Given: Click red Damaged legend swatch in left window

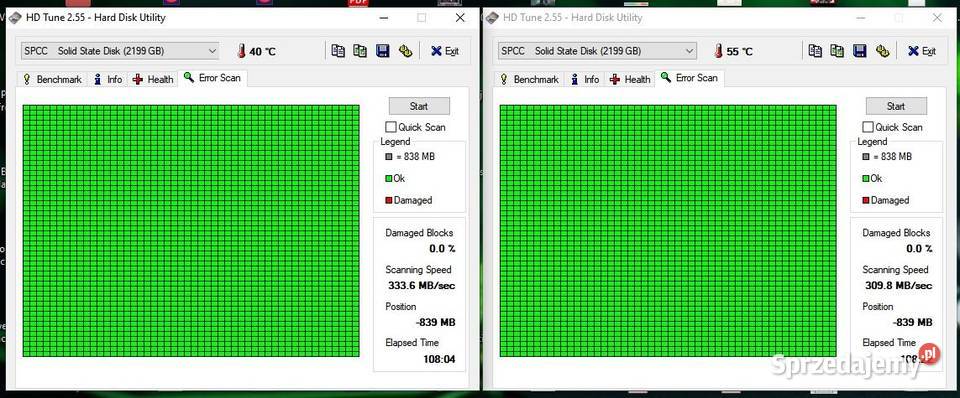Looking at the screenshot, I should (389, 200).
